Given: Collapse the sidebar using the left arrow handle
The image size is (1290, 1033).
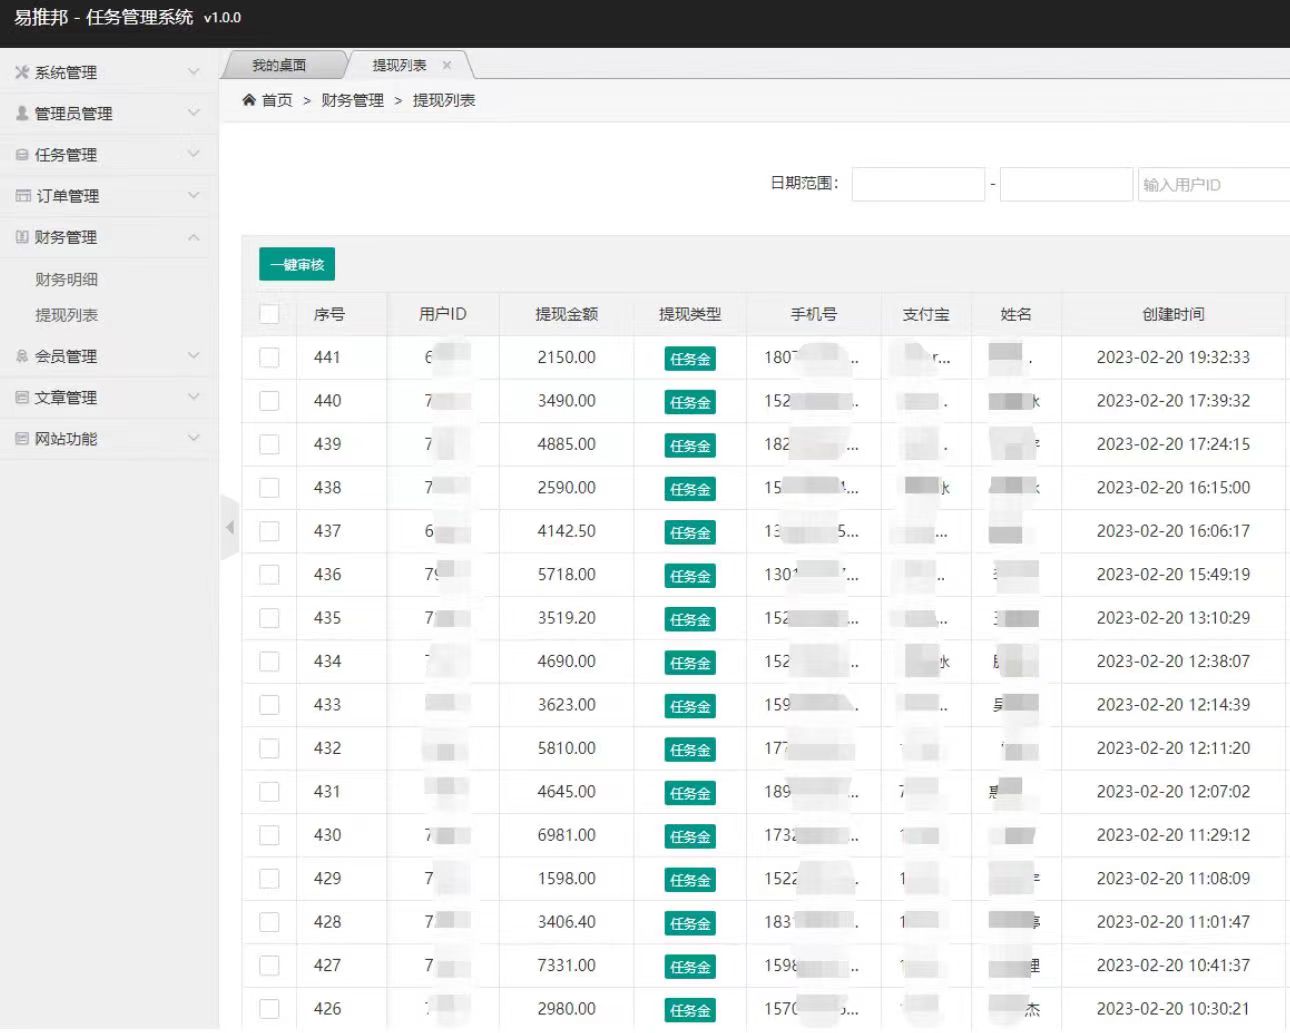Looking at the screenshot, I should pyautogui.click(x=229, y=527).
